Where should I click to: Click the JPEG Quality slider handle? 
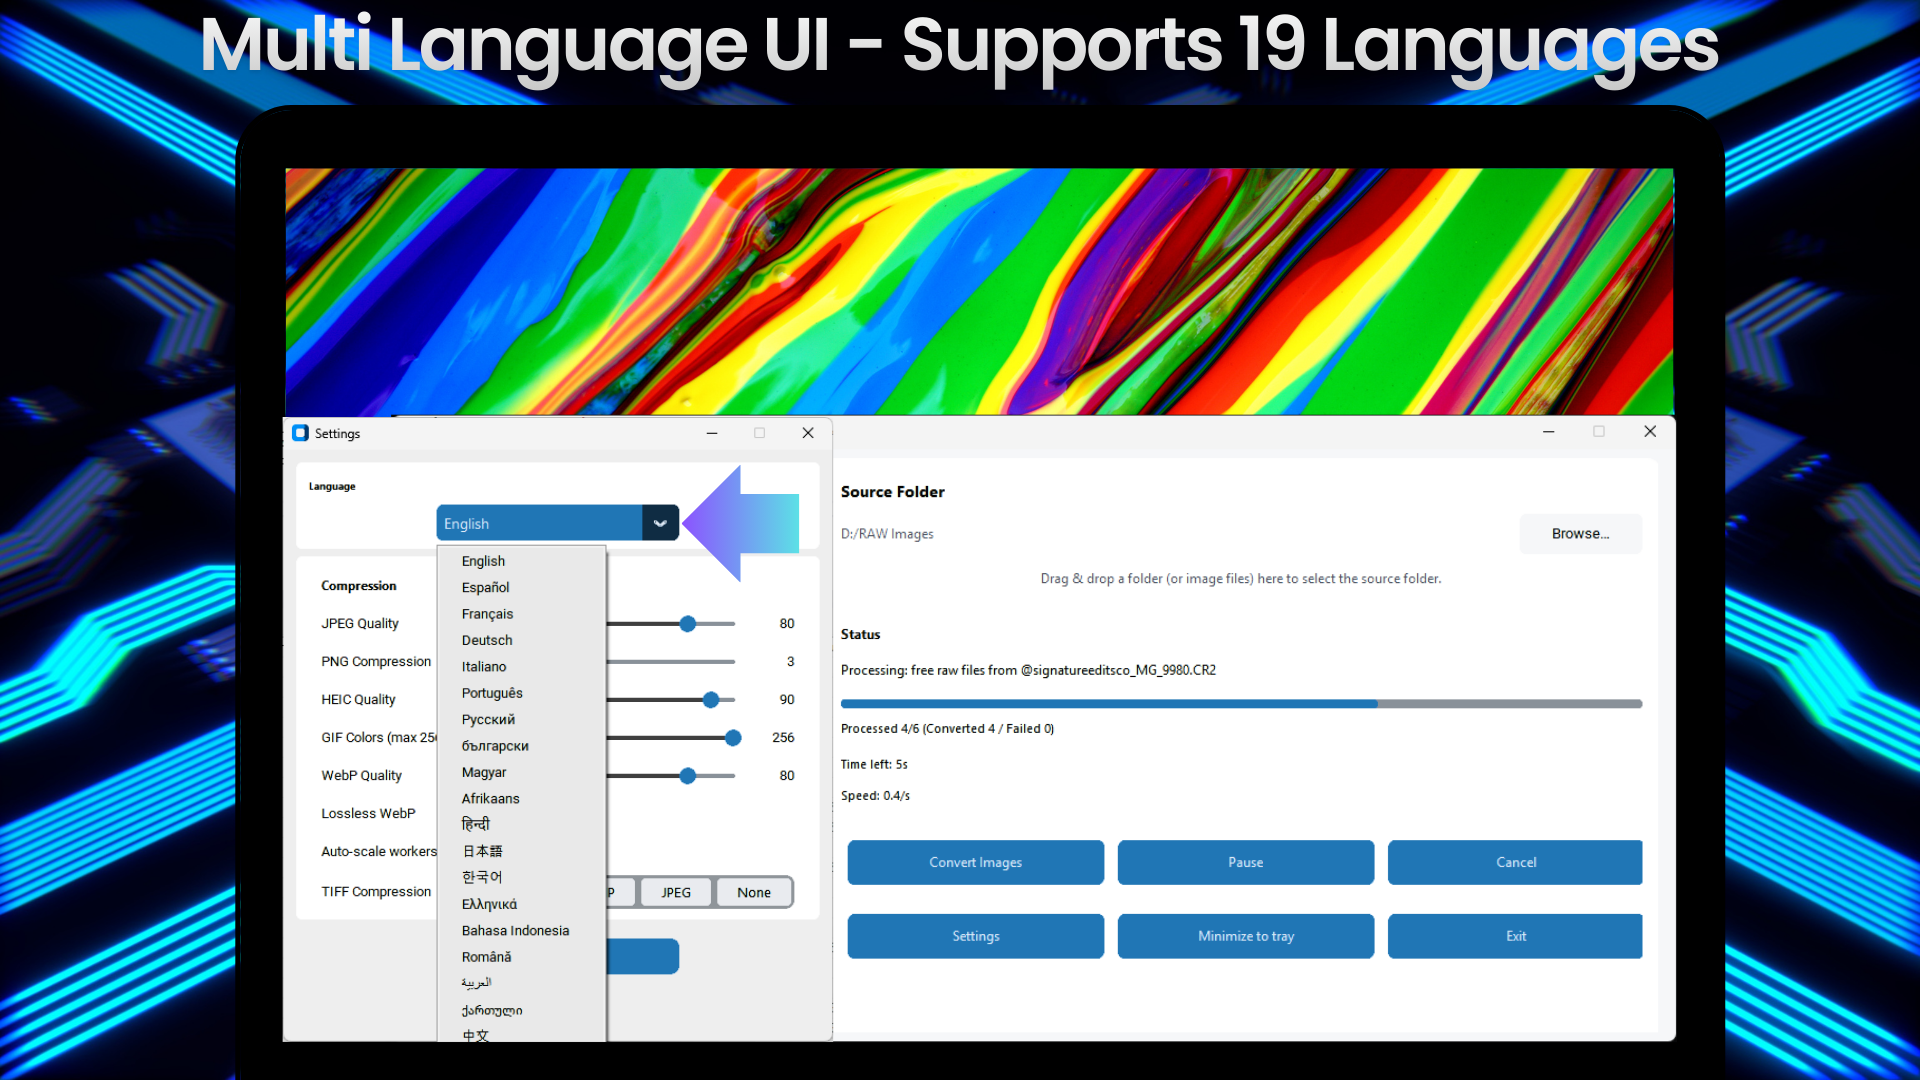(x=688, y=624)
